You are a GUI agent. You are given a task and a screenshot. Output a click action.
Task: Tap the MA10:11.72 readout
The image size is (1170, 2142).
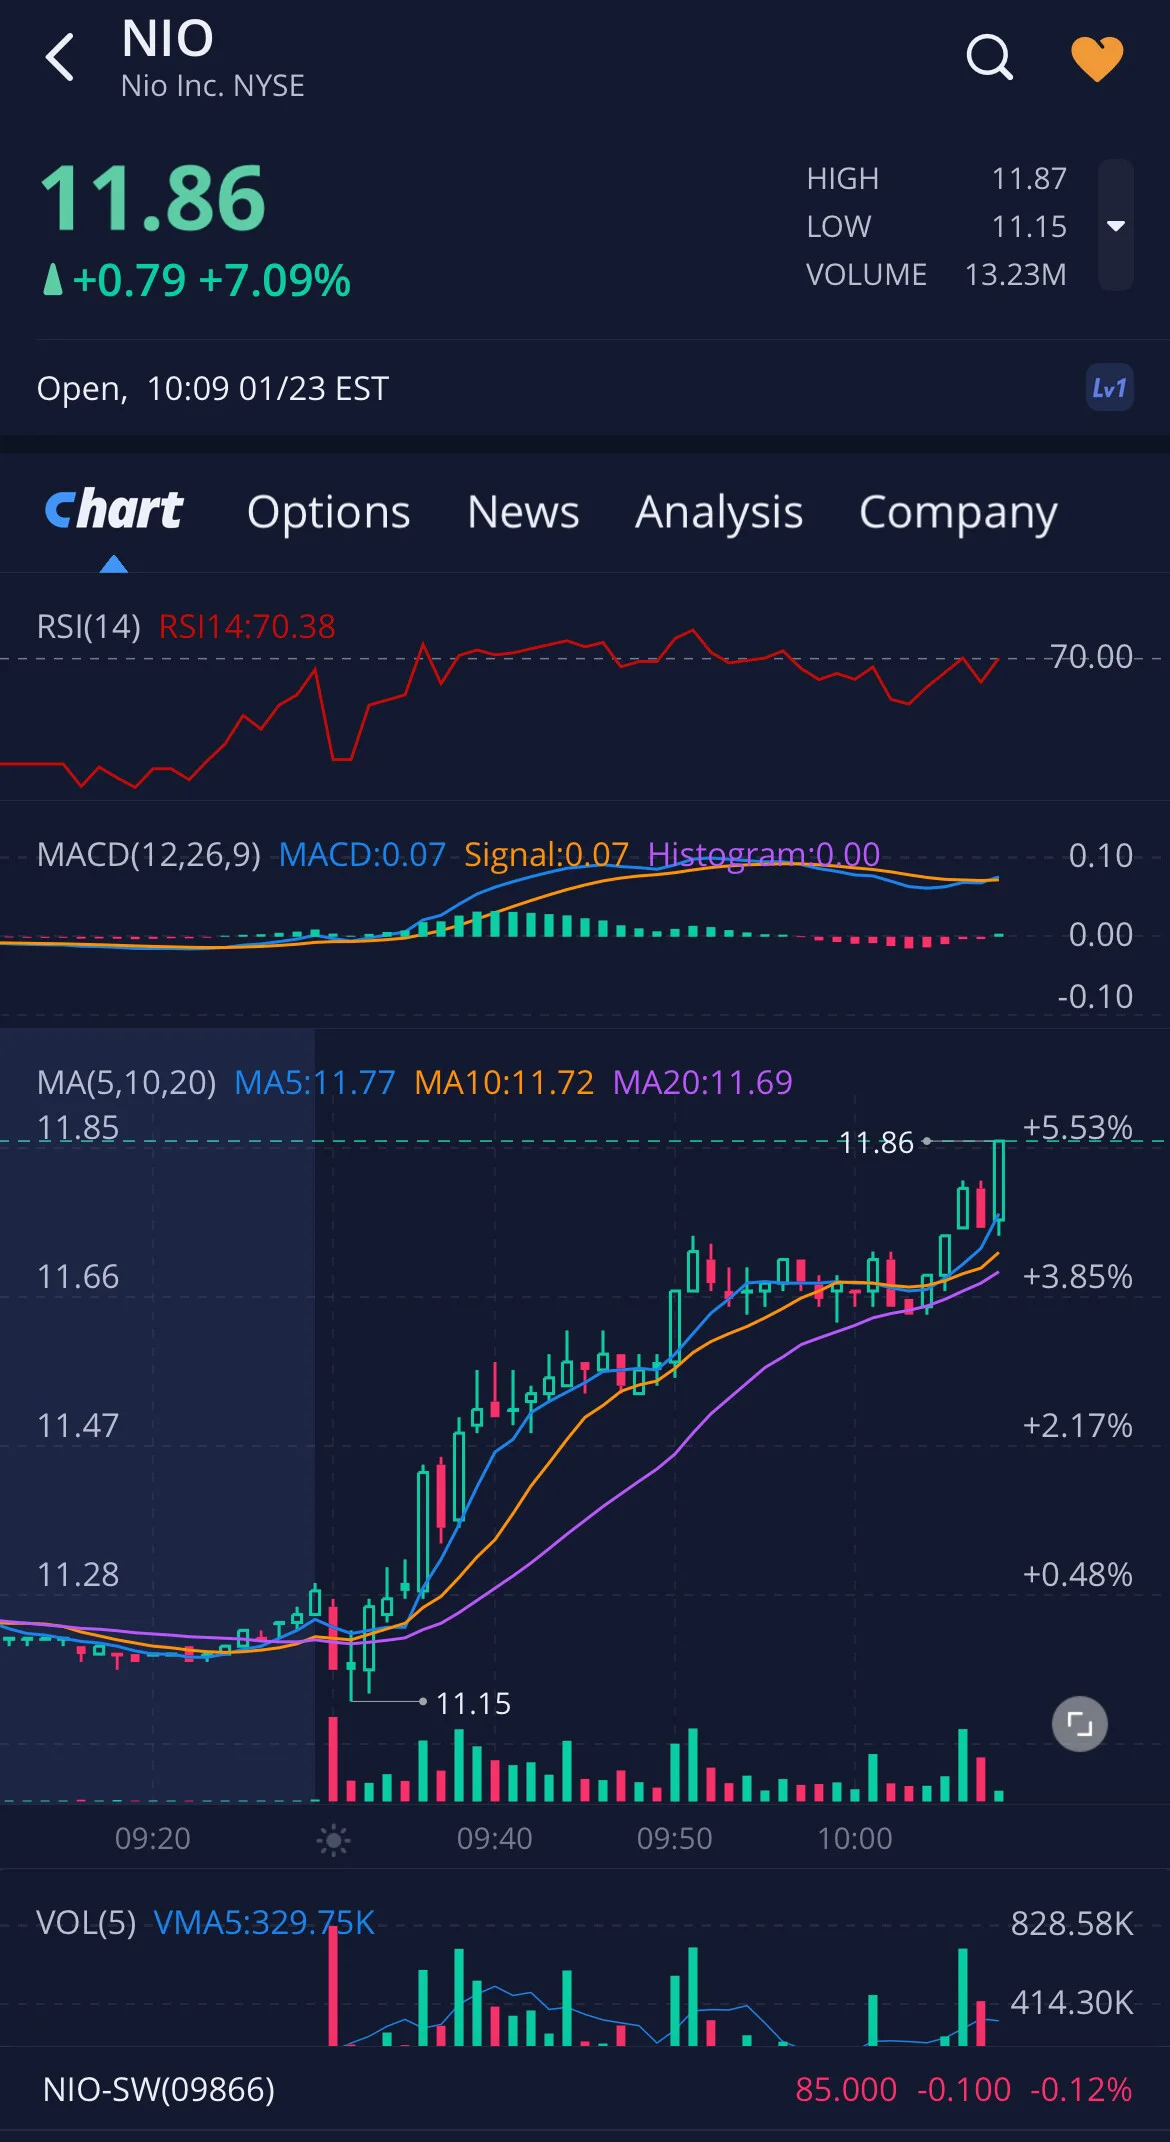[x=504, y=1083]
